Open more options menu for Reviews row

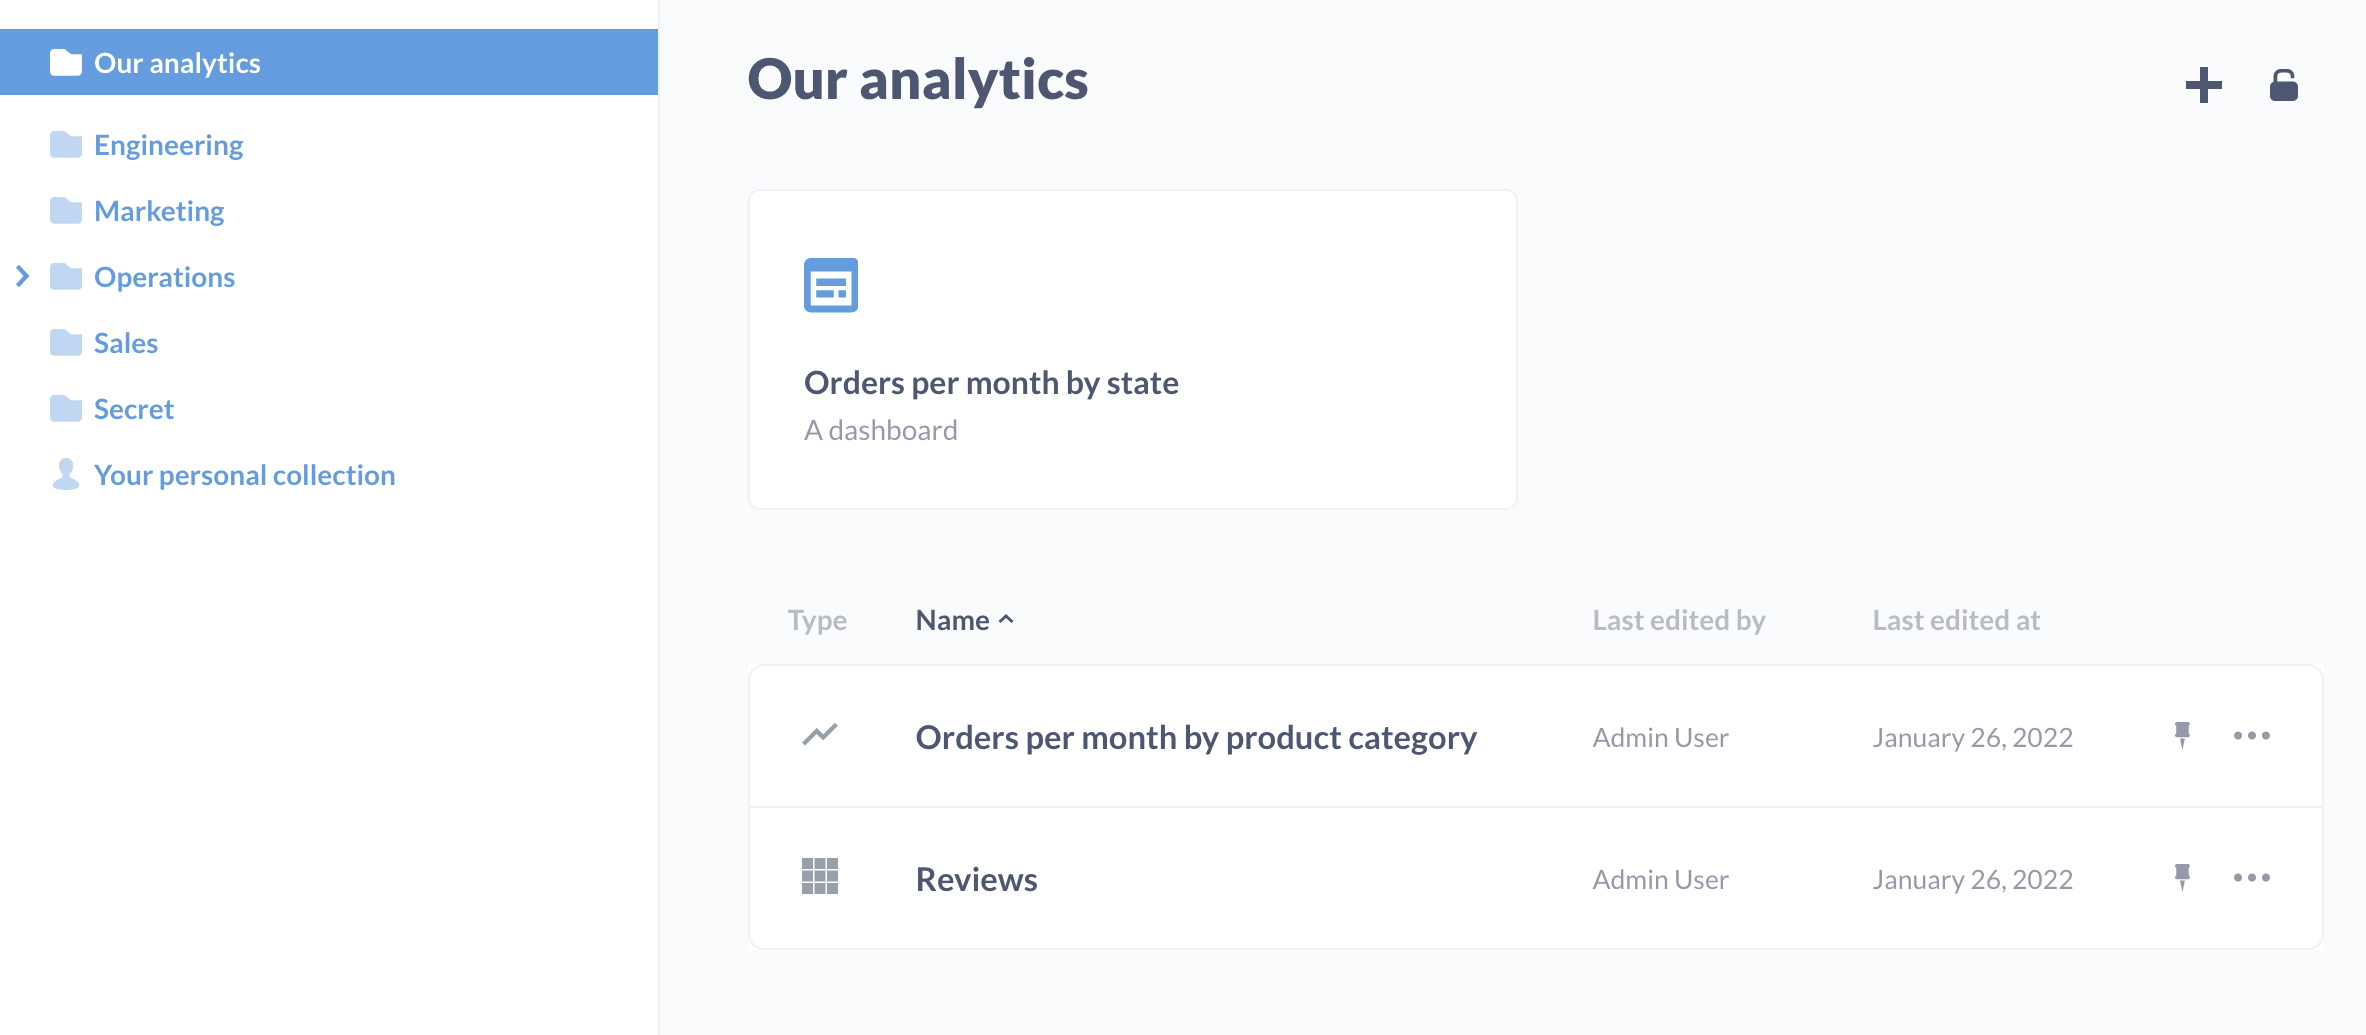click(x=2251, y=877)
